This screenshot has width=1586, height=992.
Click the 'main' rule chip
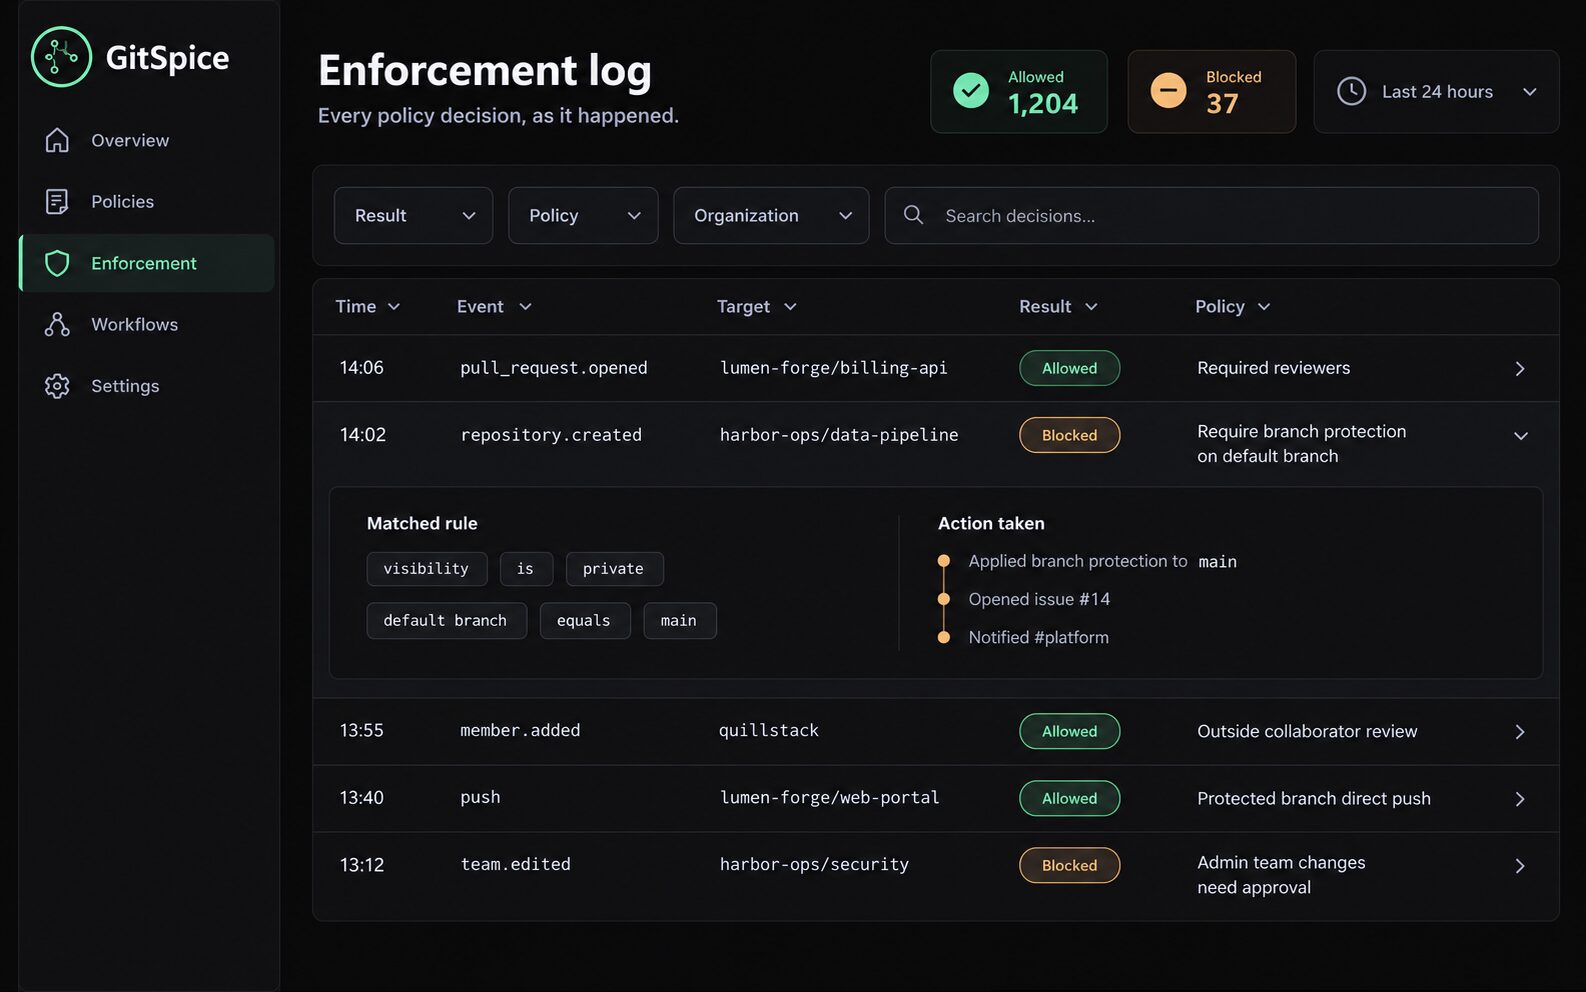click(680, 620)
